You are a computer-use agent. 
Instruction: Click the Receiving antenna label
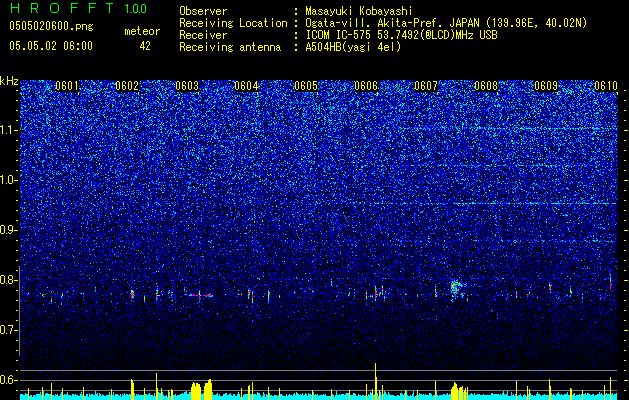pos(230,47)
